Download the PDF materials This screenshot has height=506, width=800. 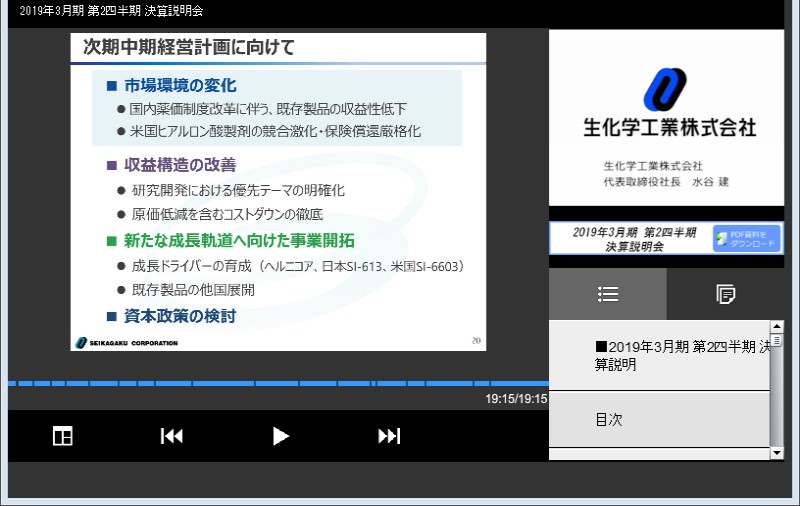coord(746,238)
